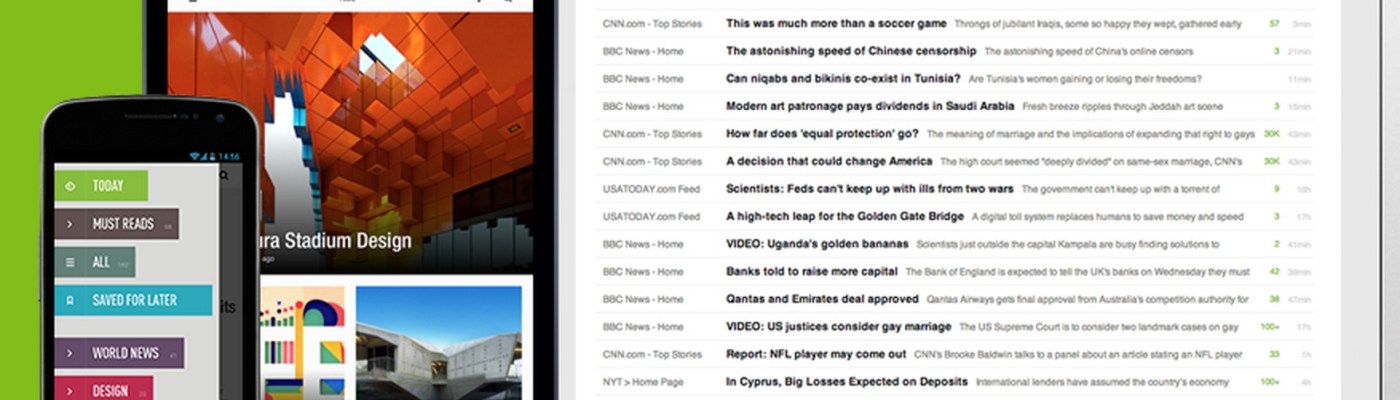Click the list icon beside ALL
Screen dimensions: 1400x400
pyautogui.click(x=70, y=263)
